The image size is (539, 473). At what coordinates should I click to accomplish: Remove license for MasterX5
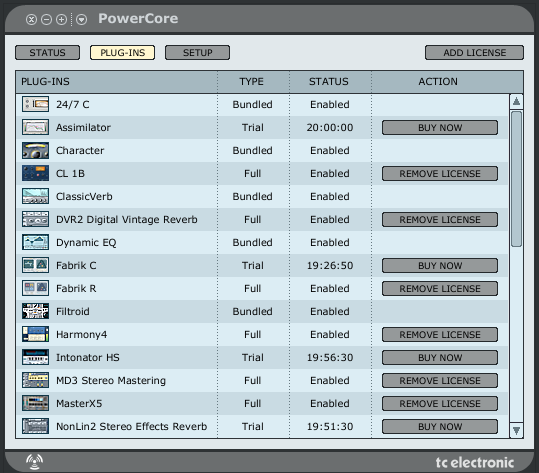(x=440, y=404)
